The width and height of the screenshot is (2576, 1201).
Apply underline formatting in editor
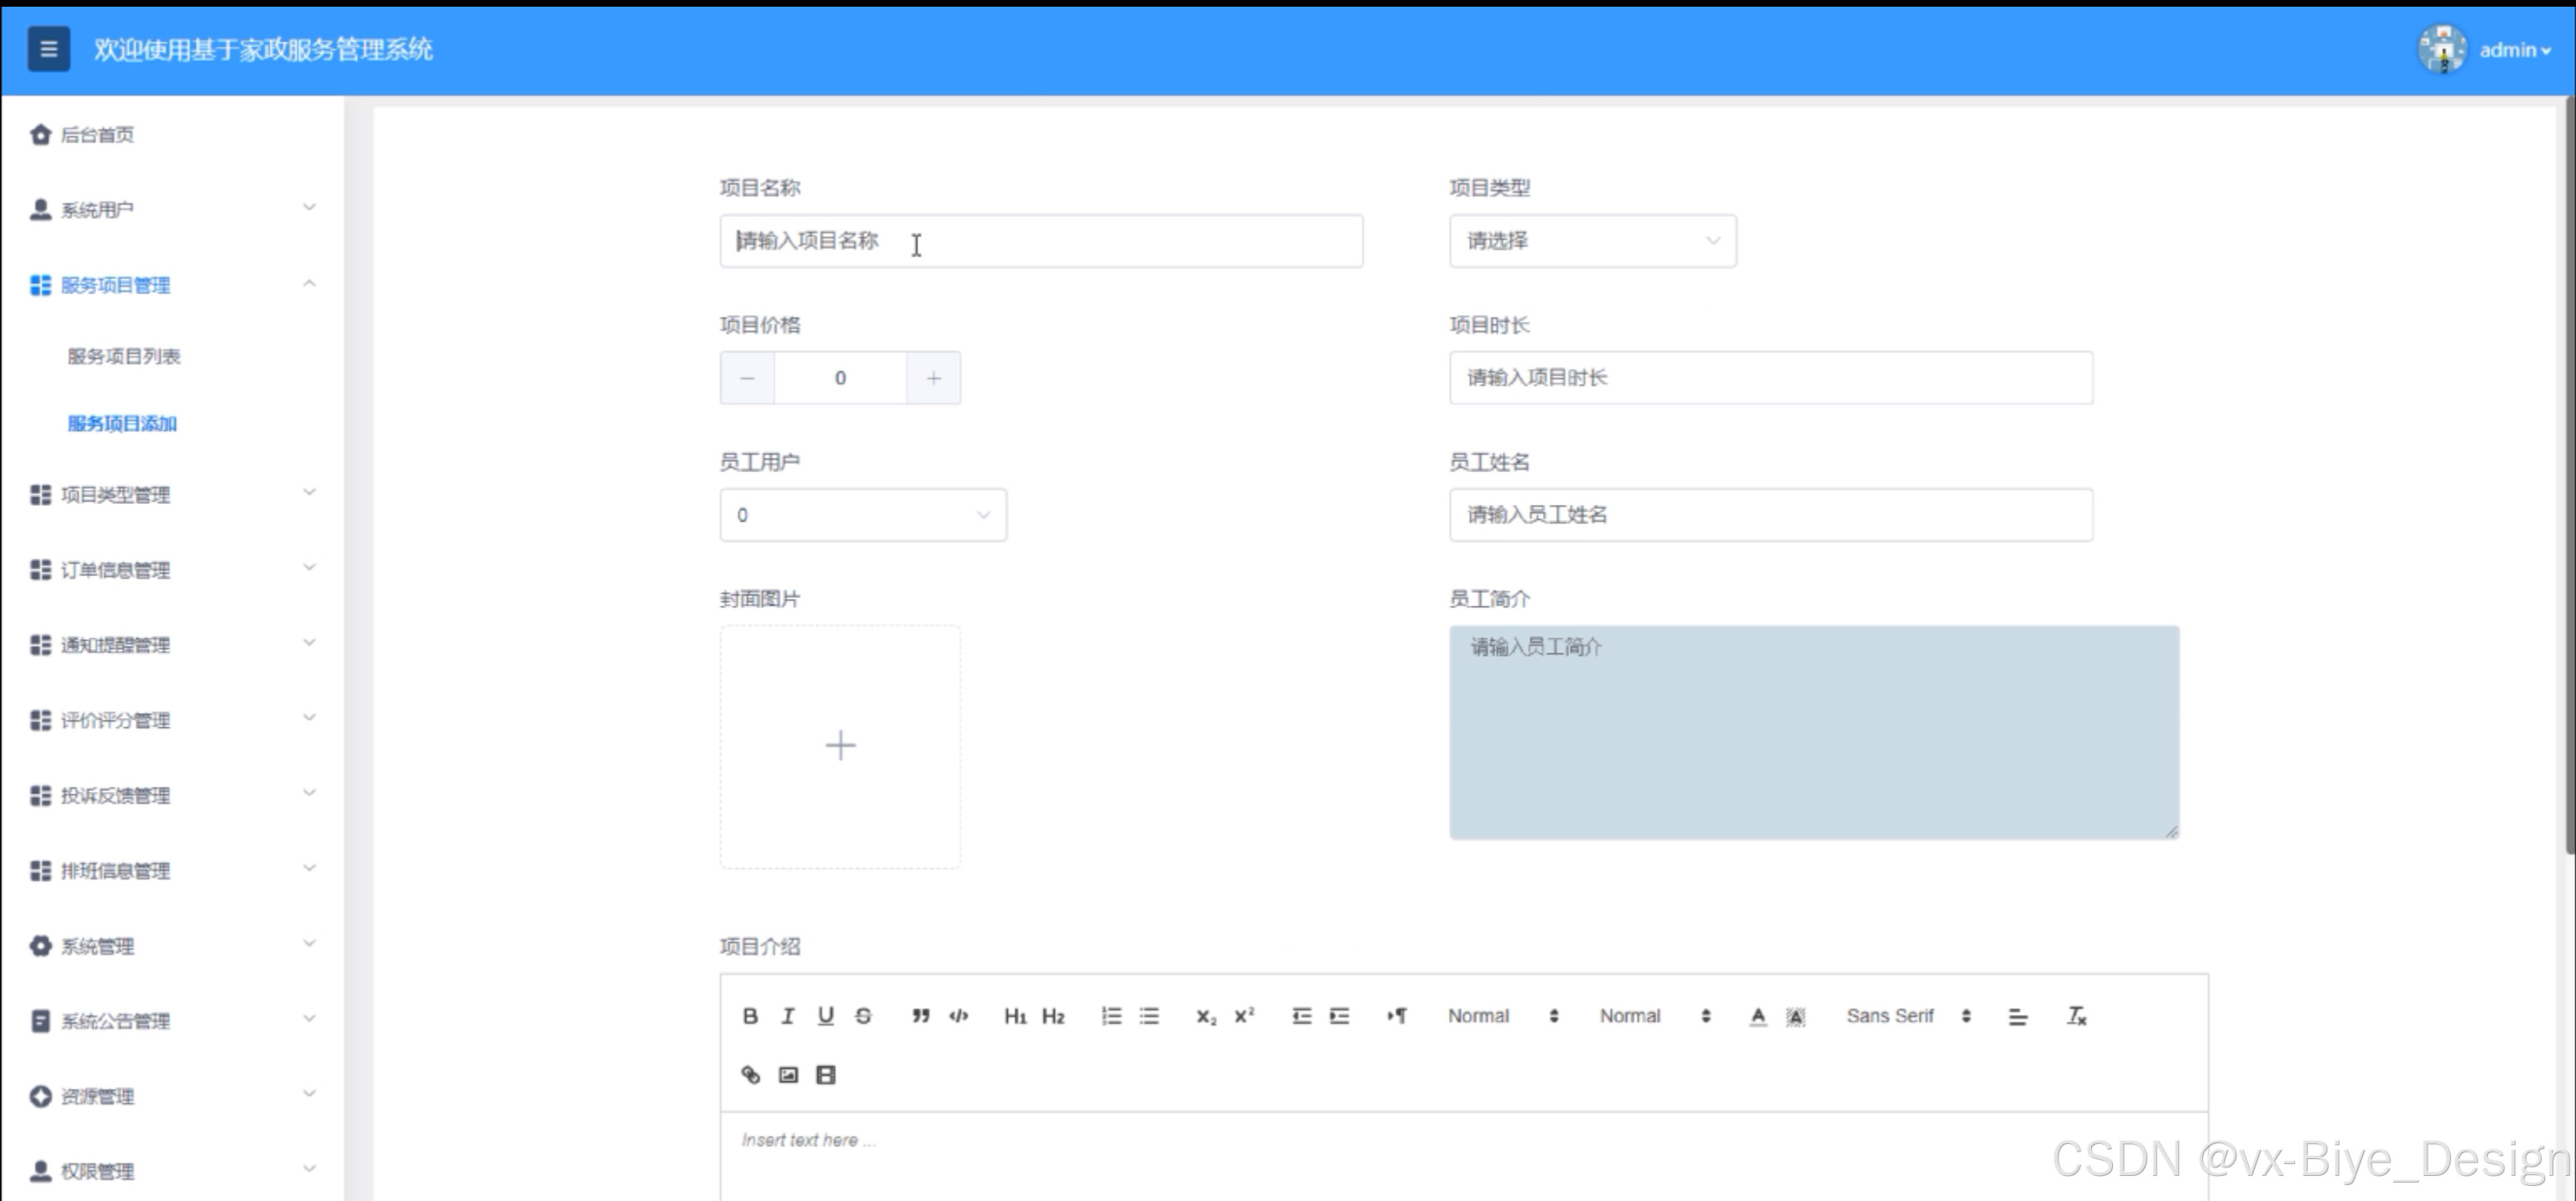pos(825,1016)
